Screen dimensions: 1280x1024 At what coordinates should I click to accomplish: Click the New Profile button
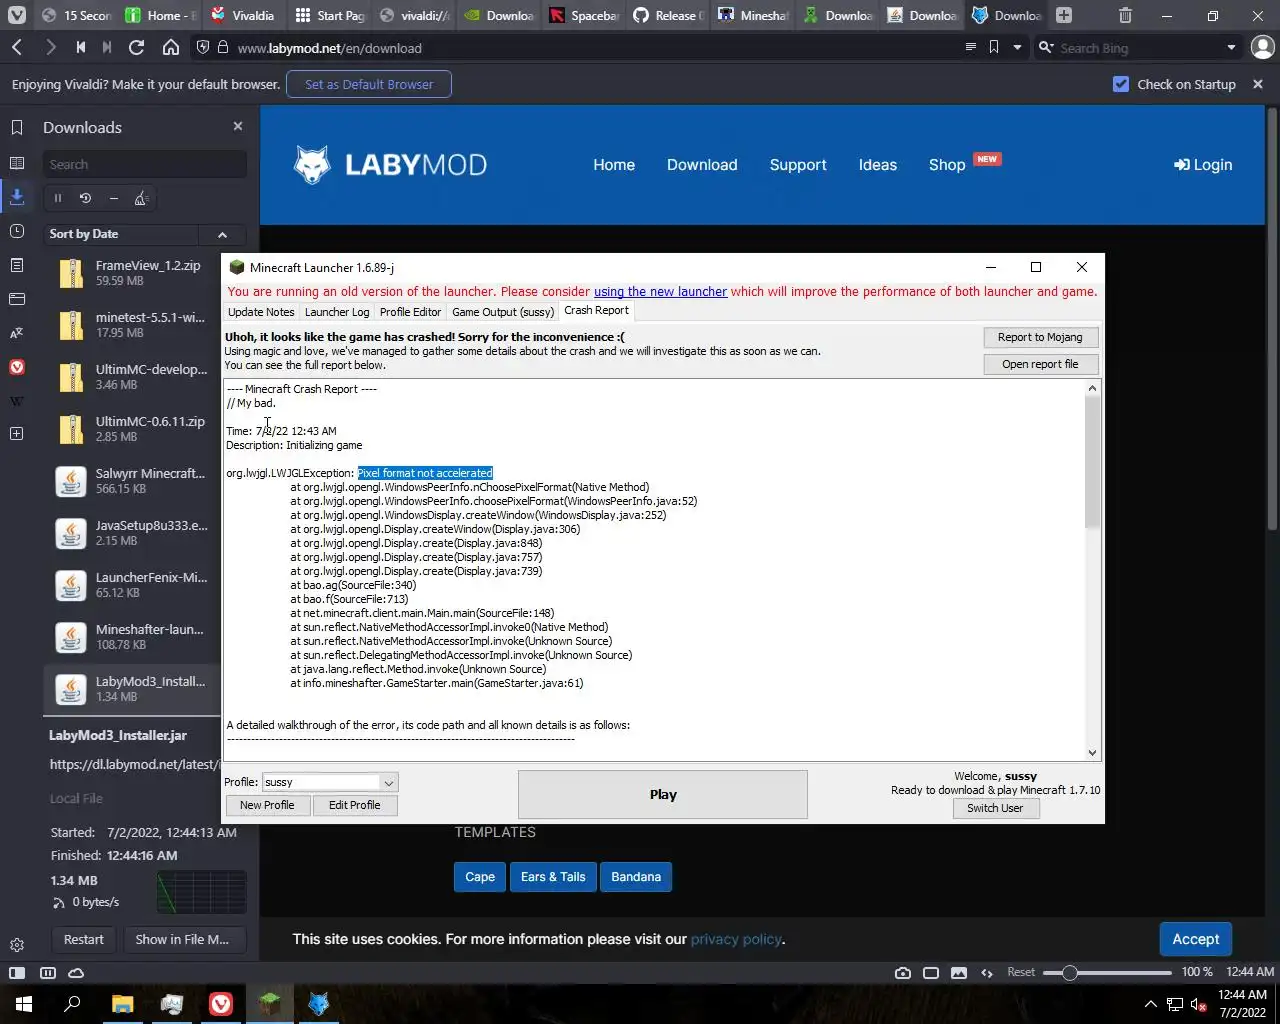point(267,805)
